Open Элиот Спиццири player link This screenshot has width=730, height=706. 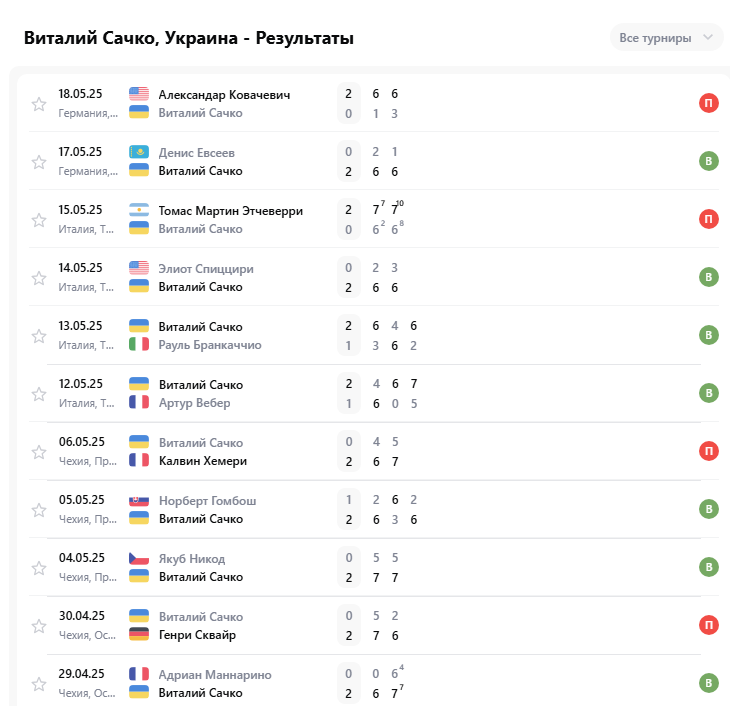[x=206, y=269]
